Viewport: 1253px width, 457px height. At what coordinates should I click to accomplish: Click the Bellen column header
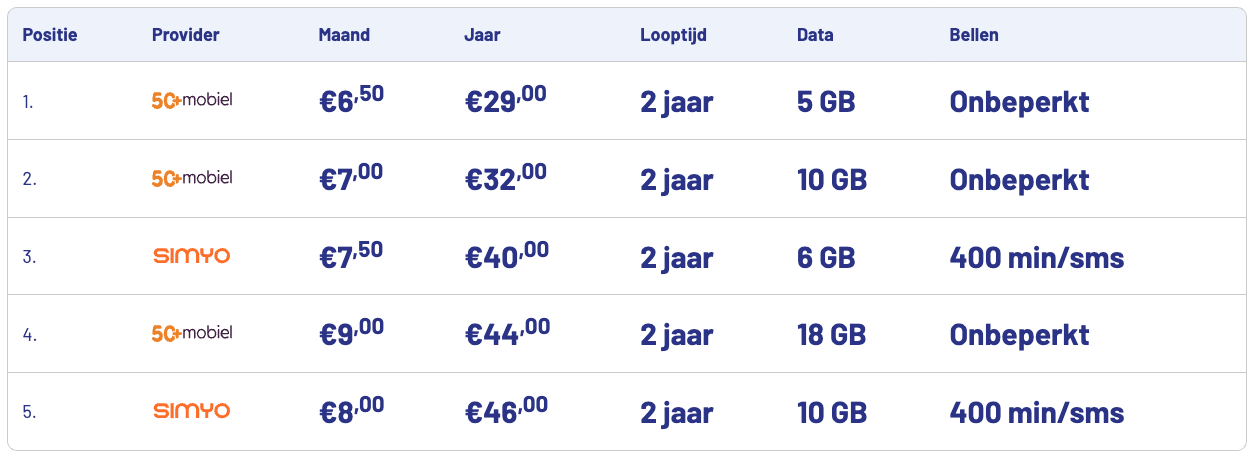pyautogui.click(x=974, y=35)
